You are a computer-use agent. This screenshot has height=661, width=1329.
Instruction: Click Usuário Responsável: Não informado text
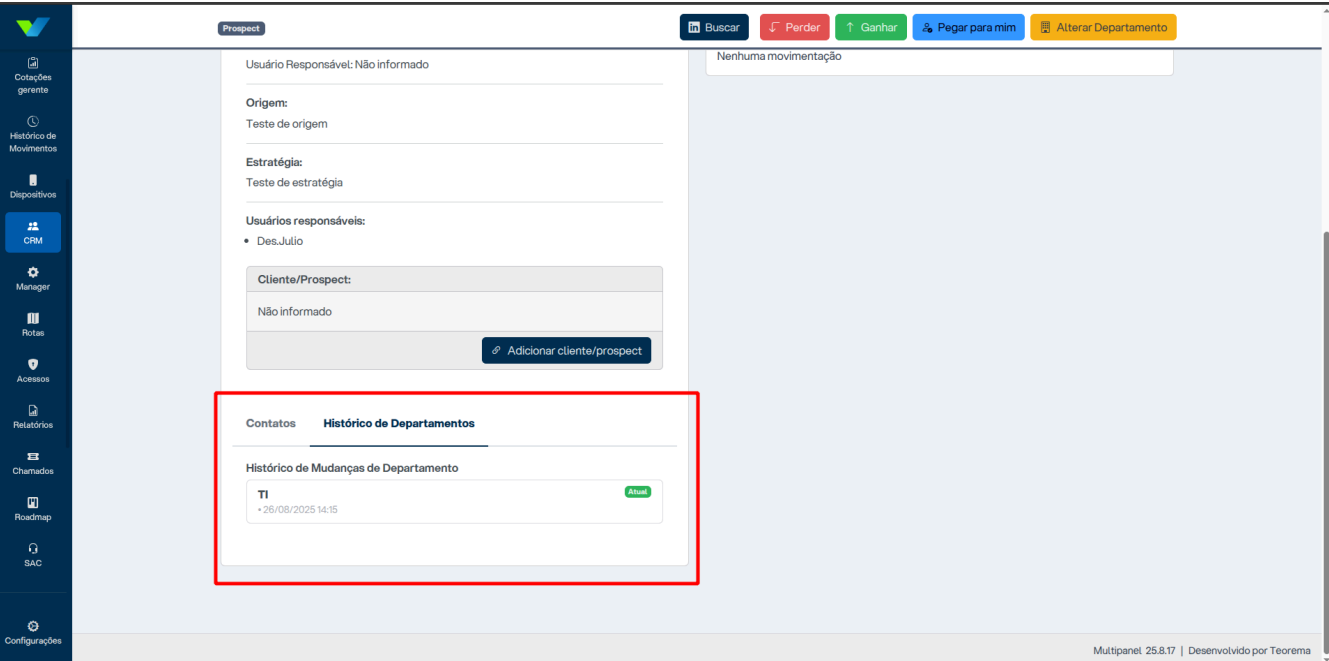[x=337, y=64]
